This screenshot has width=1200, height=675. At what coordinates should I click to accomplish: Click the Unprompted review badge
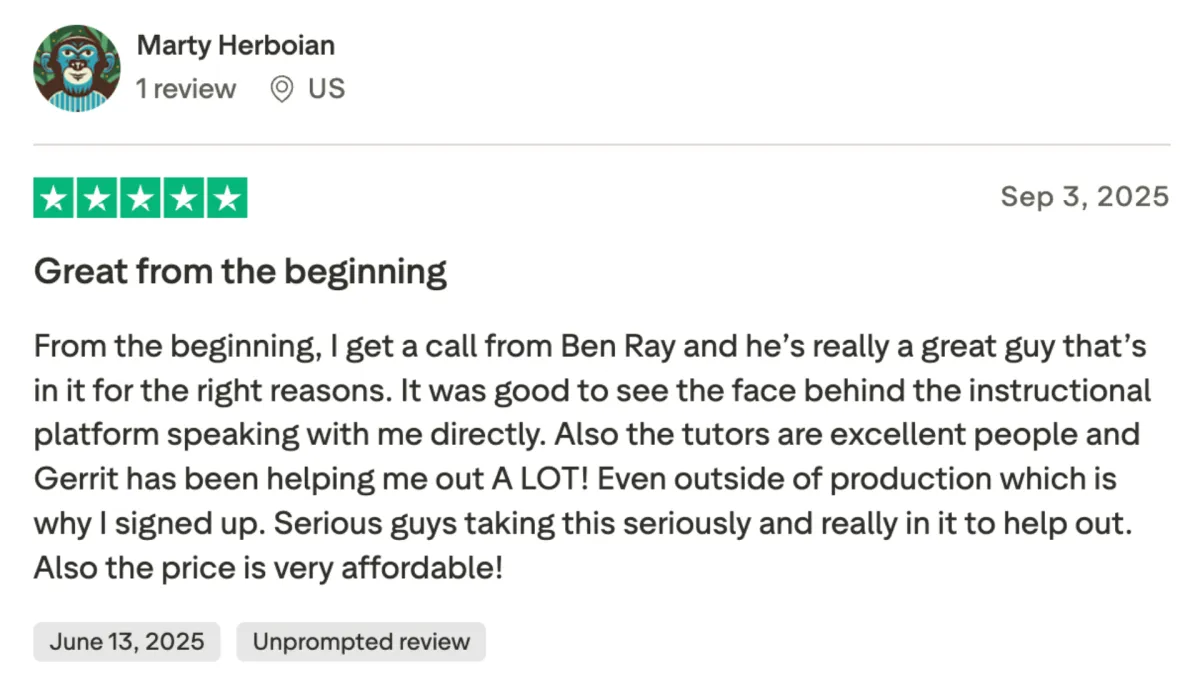pos(361,642)
